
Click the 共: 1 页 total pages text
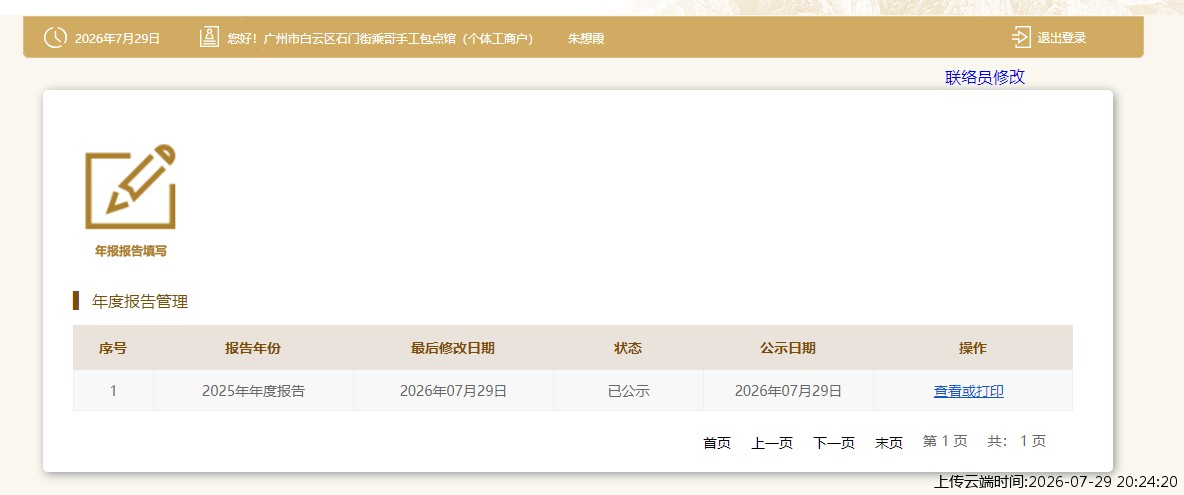pyautogui.click(x=1016, y=441)
